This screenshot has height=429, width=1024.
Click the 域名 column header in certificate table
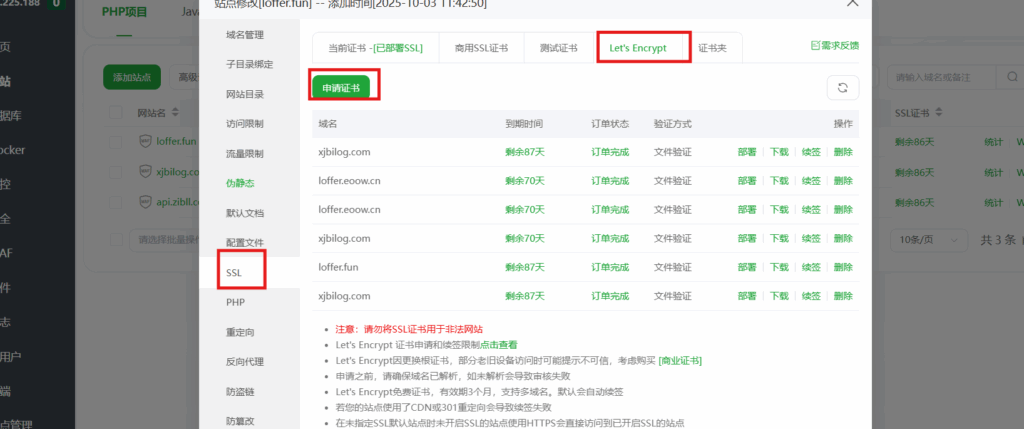coord(328,123)
